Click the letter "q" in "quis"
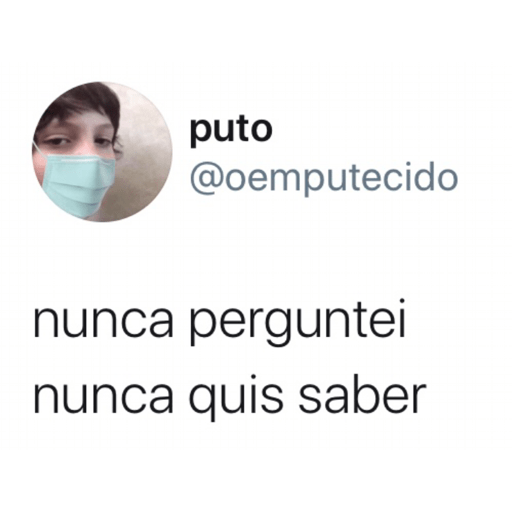The width and height of the screenshot is (512, 512). [x=202, y=403]
